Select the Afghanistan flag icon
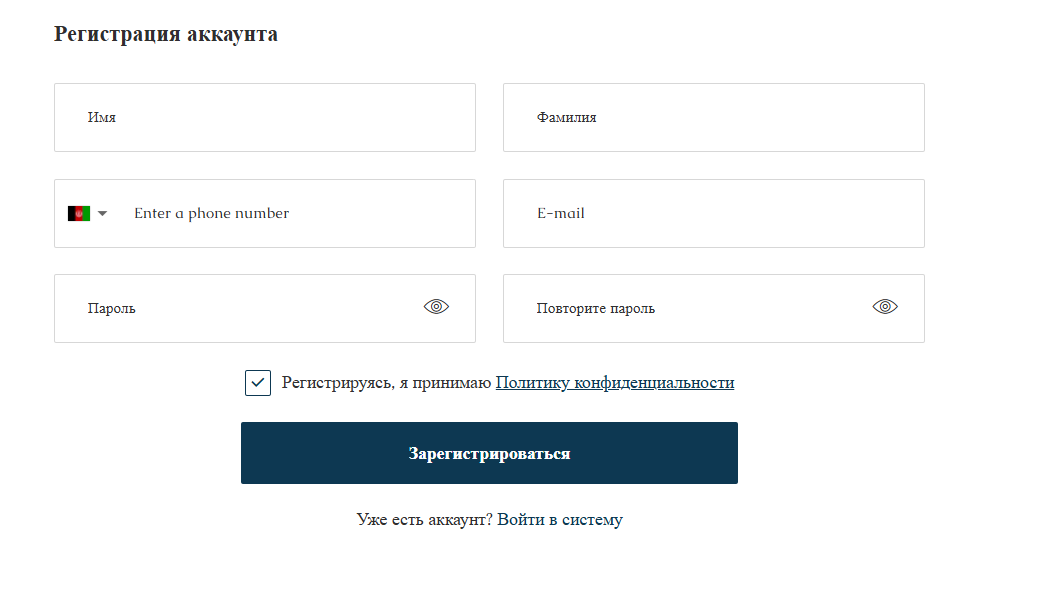The image size is (1062, 590). point(79,213)
